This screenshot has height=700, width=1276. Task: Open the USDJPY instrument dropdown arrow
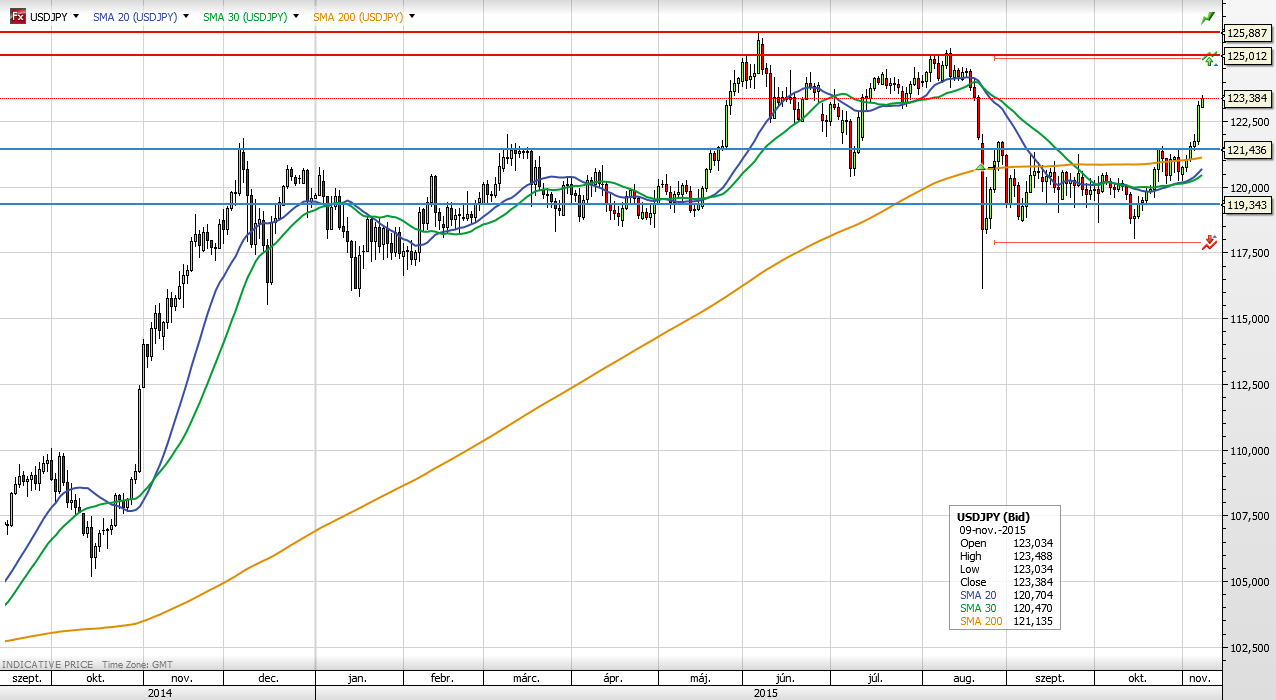76,17
